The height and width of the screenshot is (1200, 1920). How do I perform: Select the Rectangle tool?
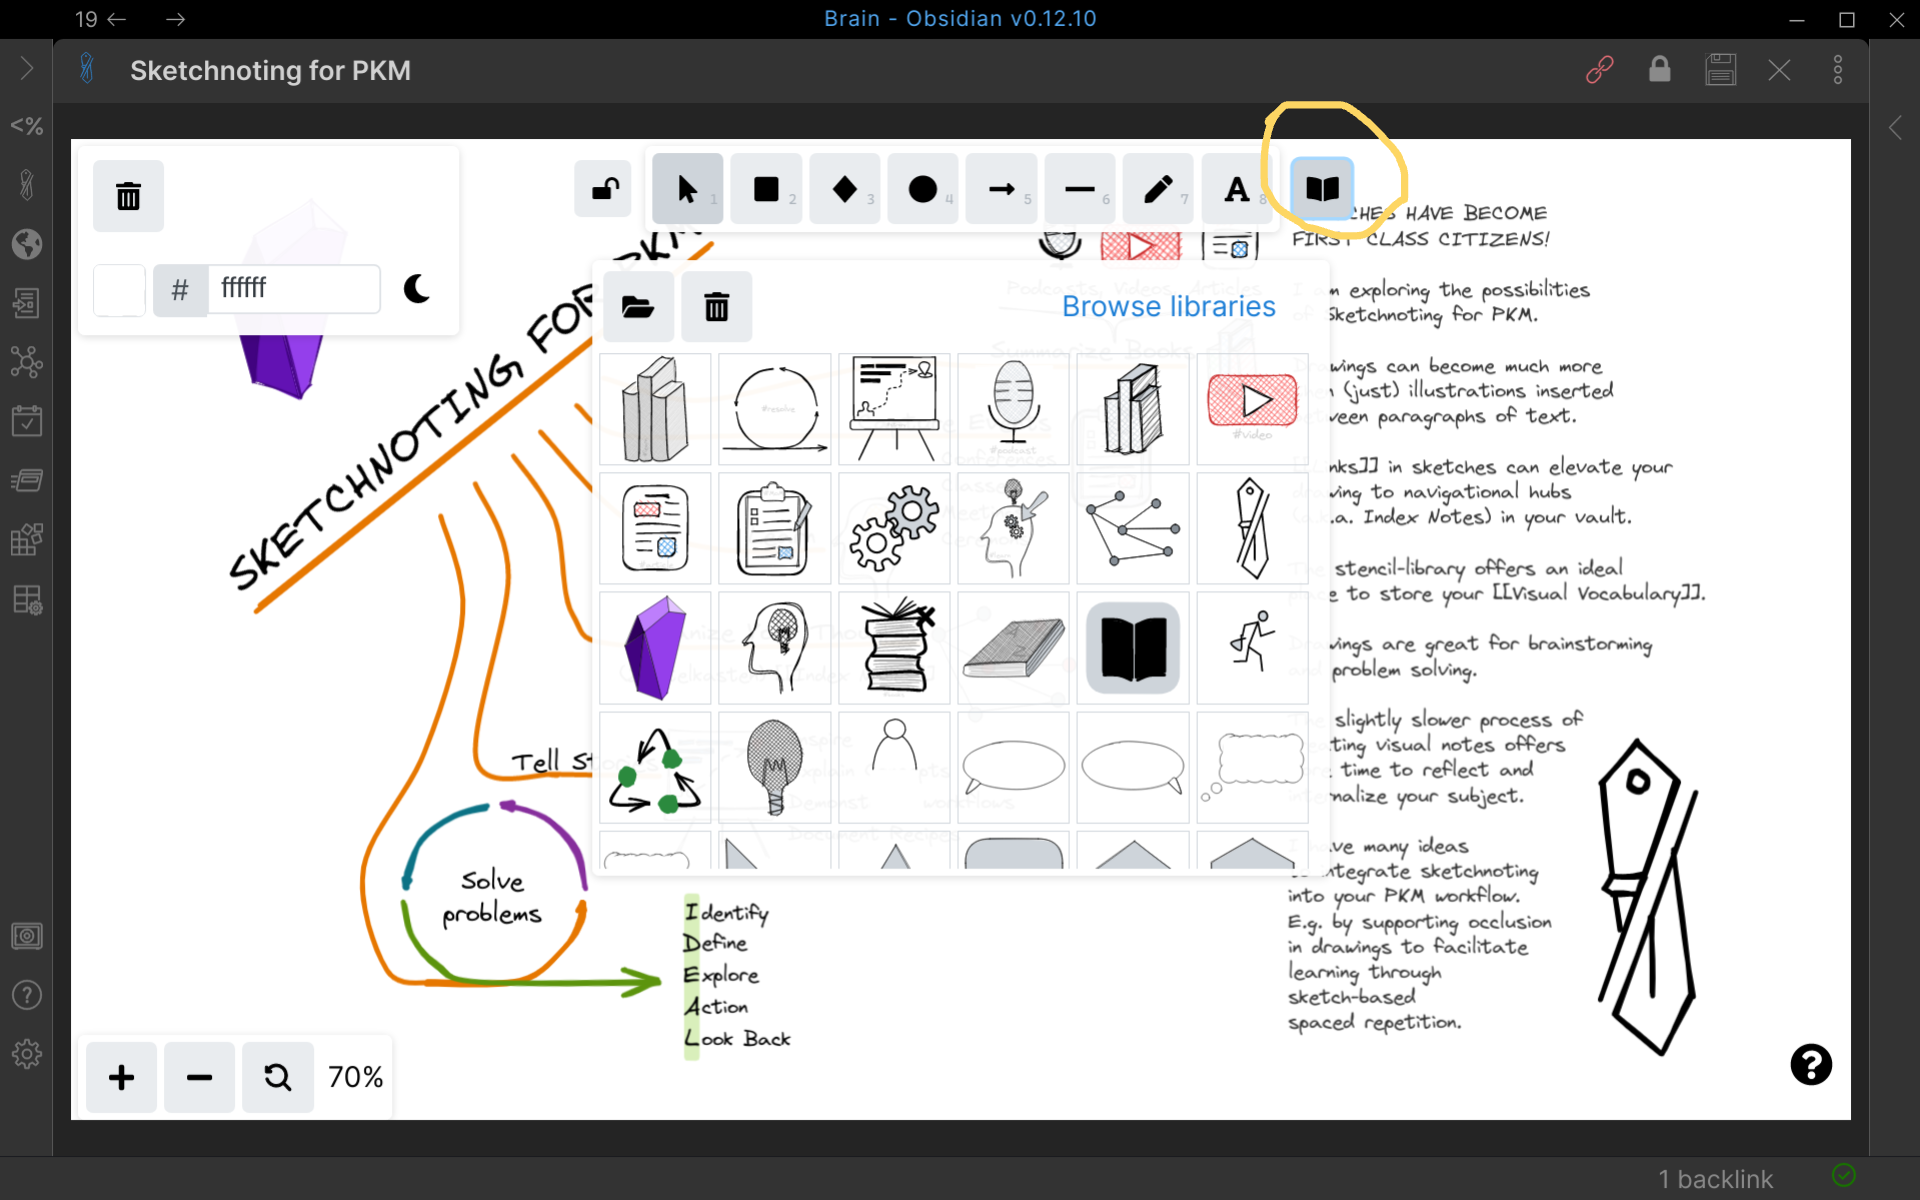(766, 189)
